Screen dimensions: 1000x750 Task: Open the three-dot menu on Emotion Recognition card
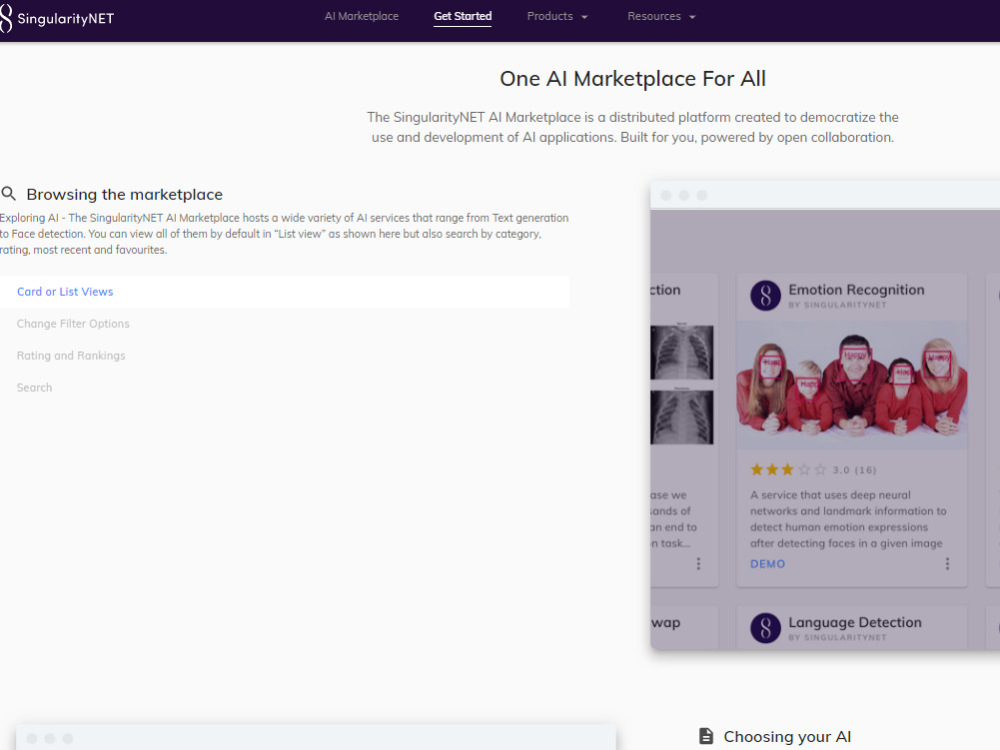947,564
